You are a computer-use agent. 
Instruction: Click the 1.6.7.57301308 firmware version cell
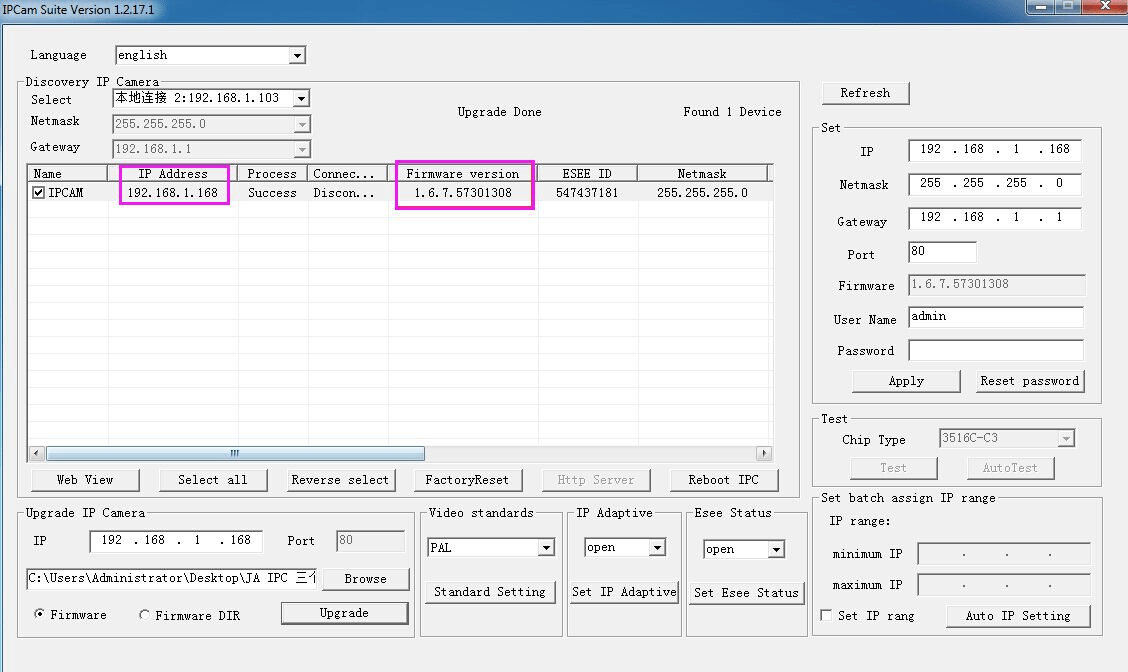[463, 193]
